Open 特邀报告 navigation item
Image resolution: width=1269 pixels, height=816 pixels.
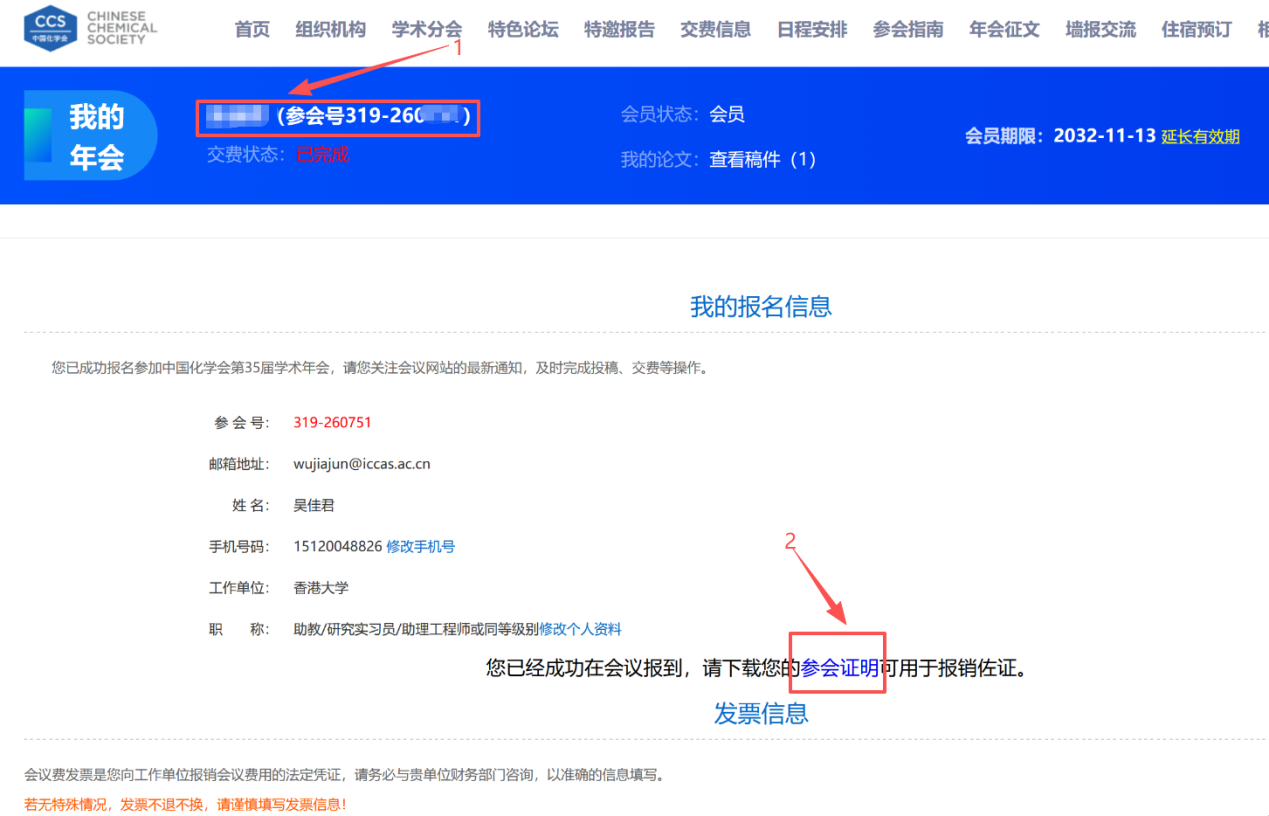tap(619, 30)
